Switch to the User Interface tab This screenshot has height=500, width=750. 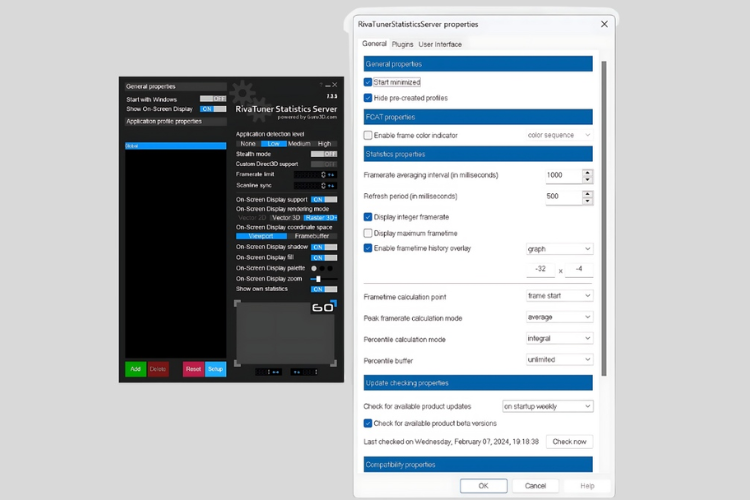440,44
